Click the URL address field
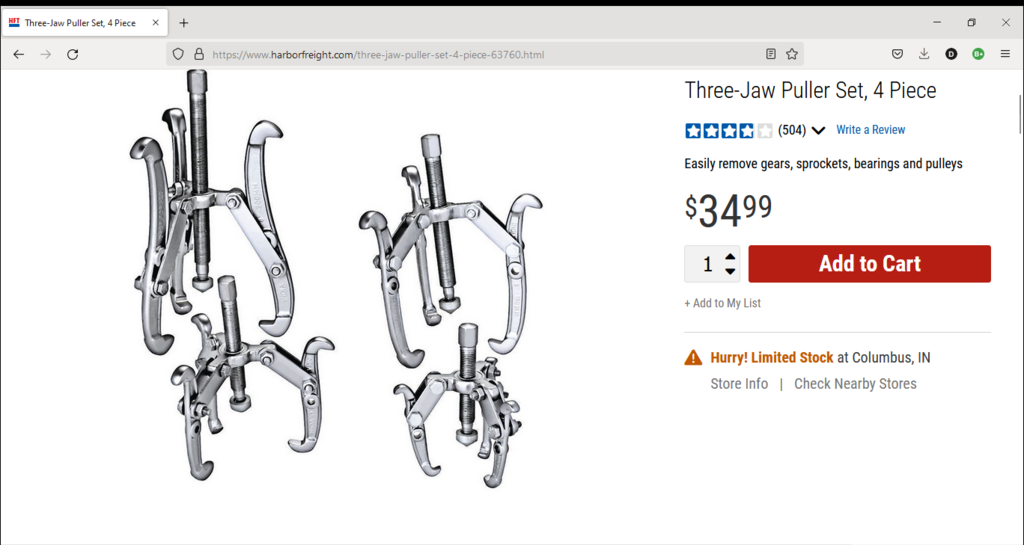Viewport: 1024px width, 545px height. point(483,55)
